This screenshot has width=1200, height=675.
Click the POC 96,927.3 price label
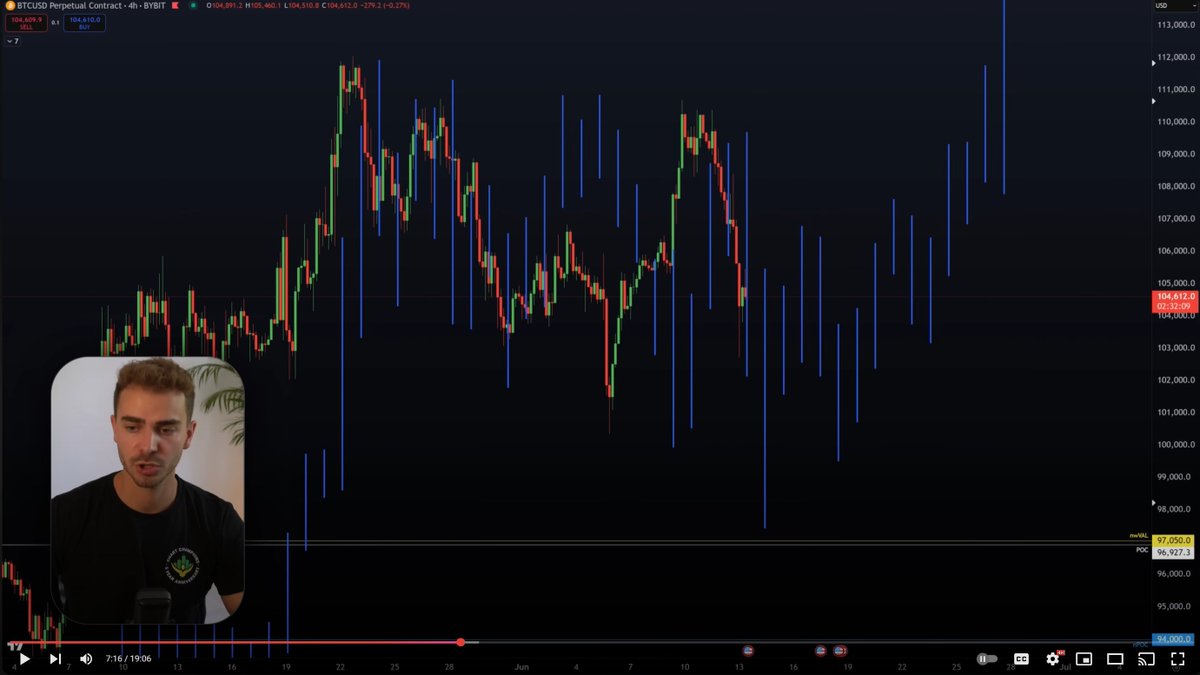(x=1174, y=552)
